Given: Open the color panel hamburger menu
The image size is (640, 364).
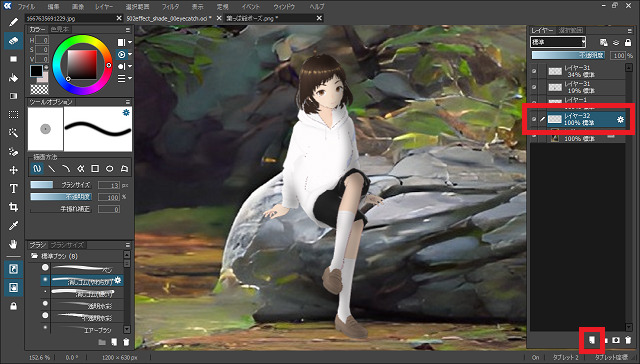Looking at the screenshot, I should (128, 30).
